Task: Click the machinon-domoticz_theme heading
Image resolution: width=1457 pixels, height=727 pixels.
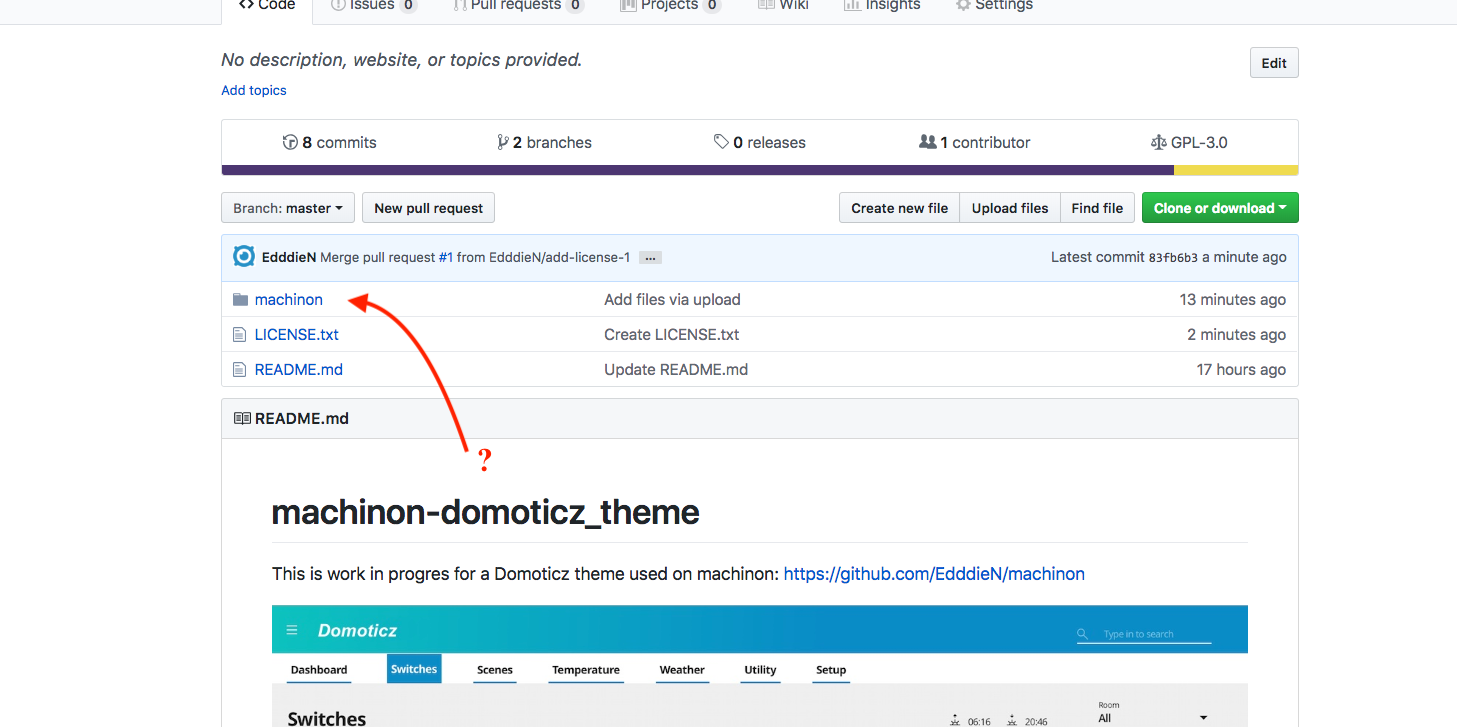Action: click(x=486, y=512)
